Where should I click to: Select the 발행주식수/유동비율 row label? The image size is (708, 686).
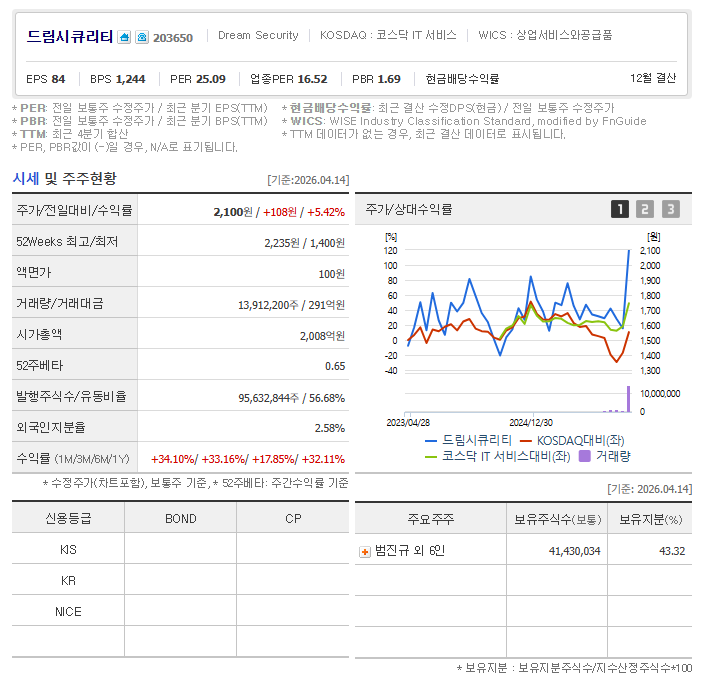tap(71, 396)
